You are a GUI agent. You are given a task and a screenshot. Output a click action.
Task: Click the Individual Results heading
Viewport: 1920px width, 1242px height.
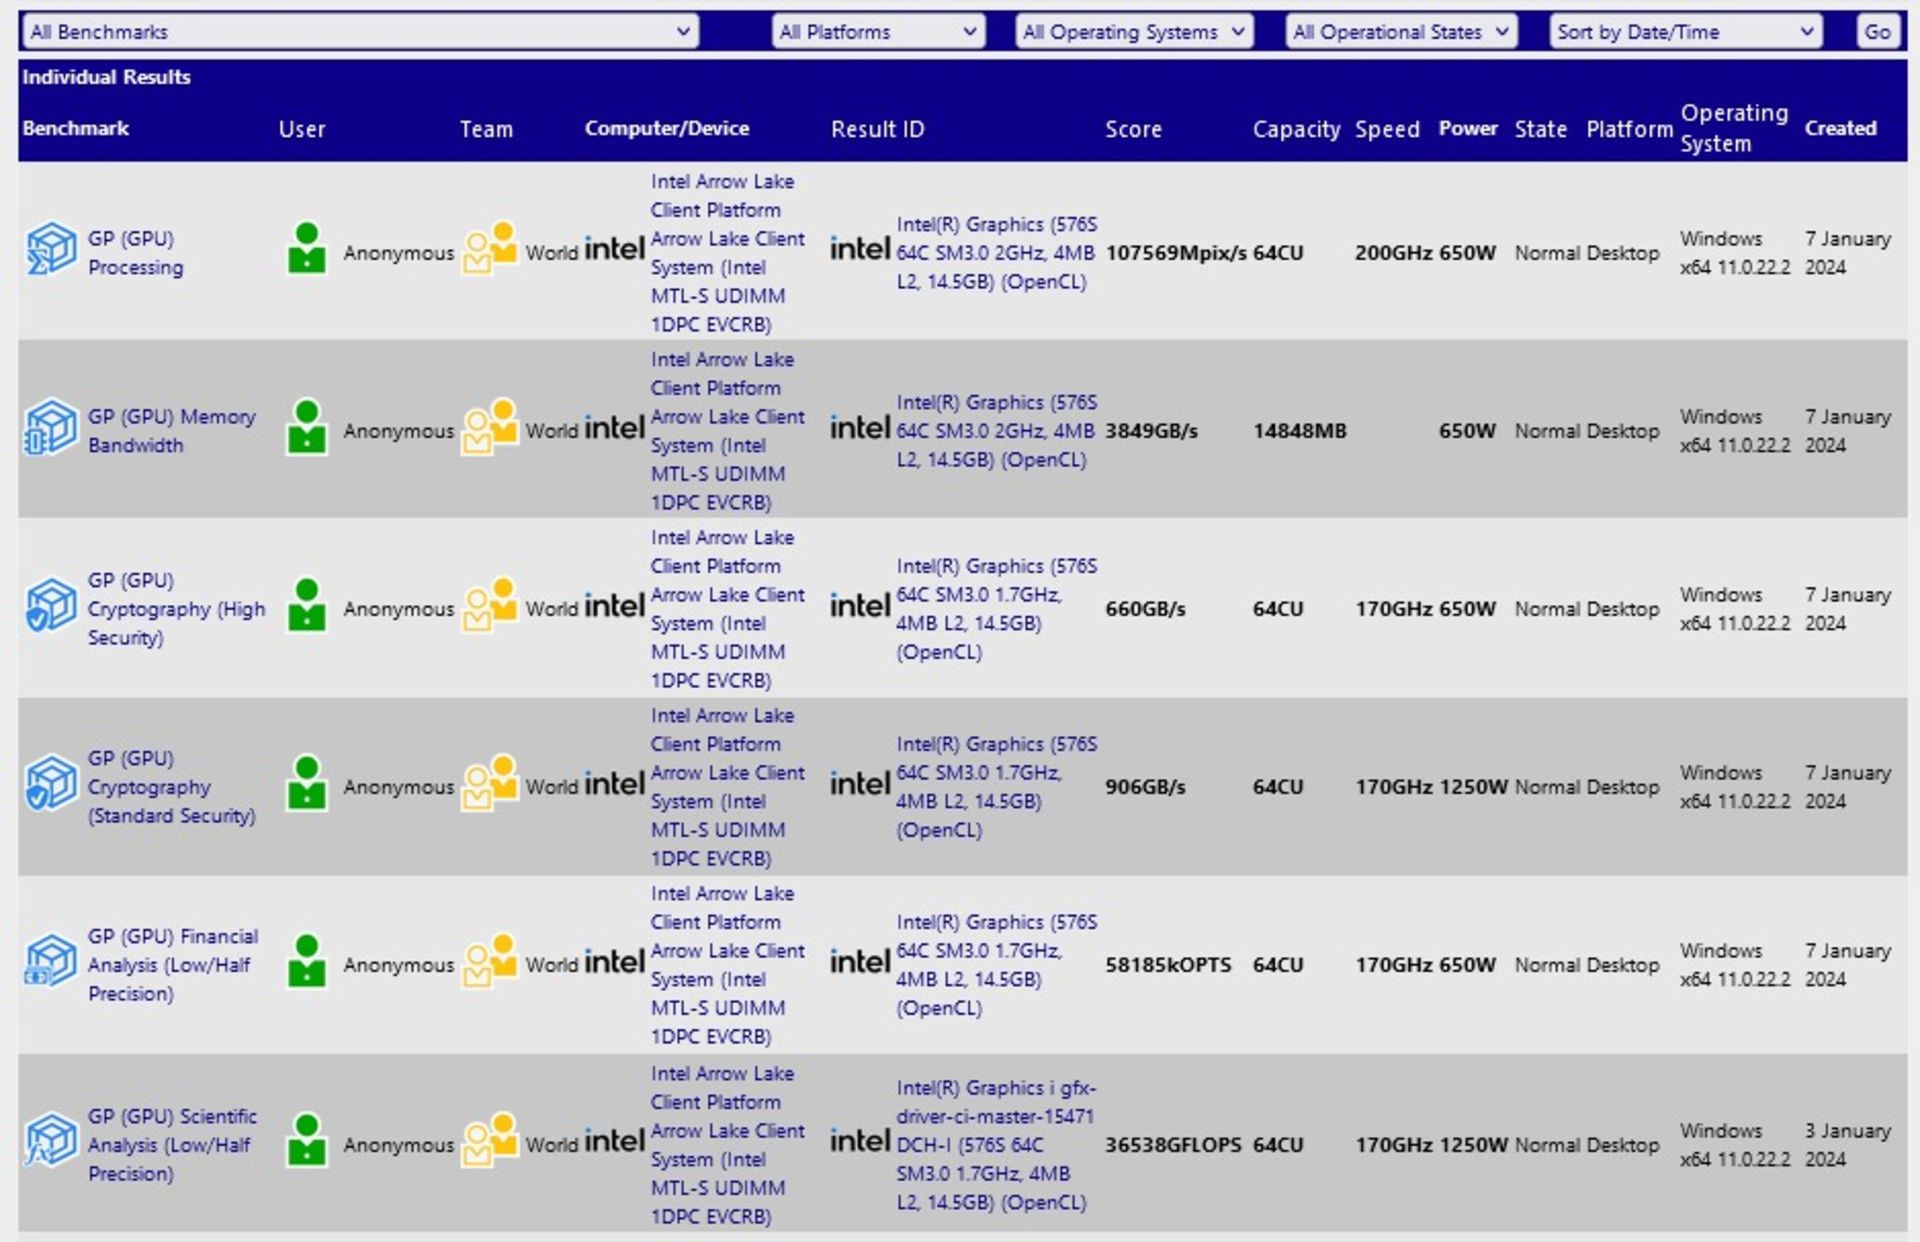[106, 77]
